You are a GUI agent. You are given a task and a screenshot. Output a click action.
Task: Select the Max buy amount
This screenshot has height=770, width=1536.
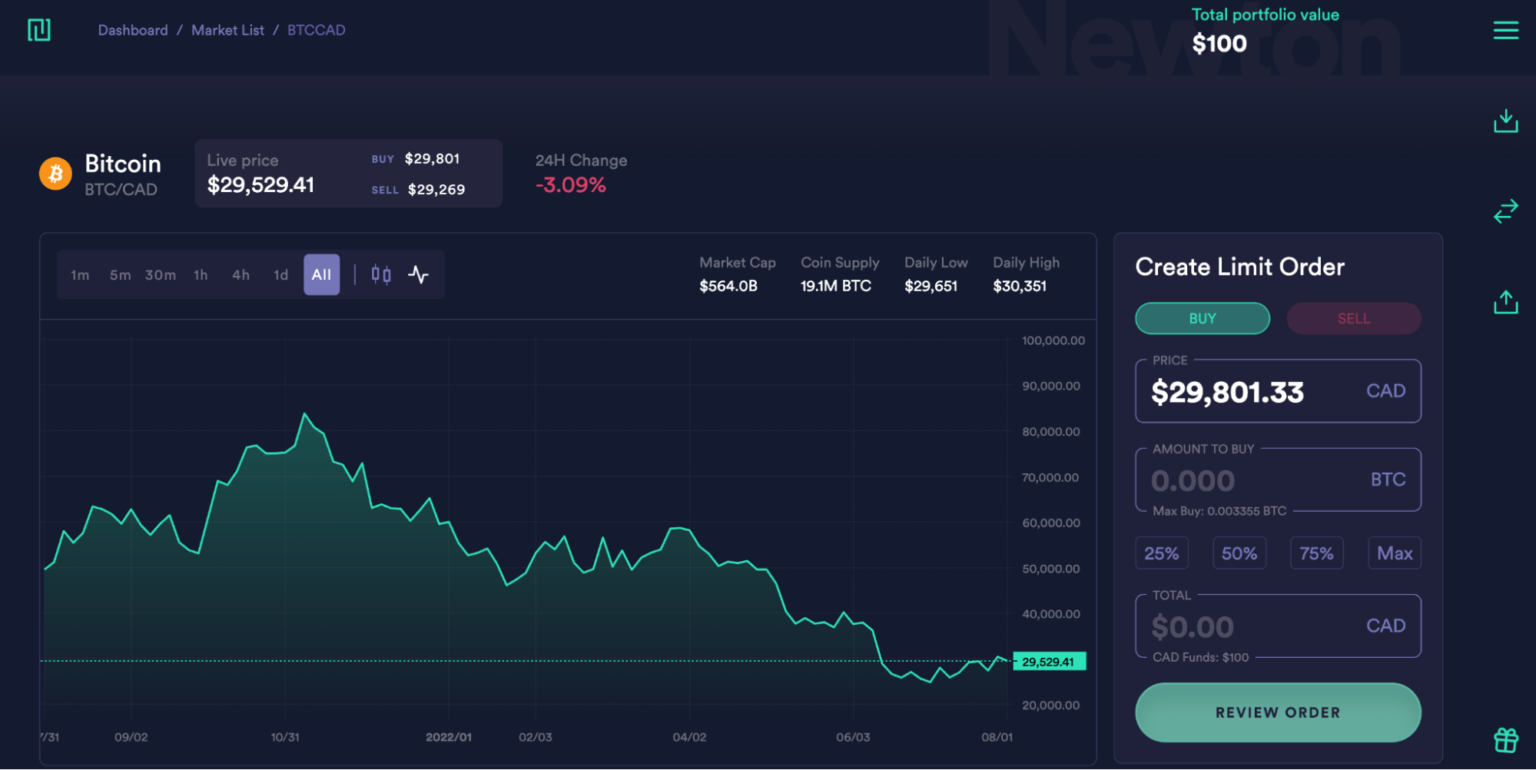pyautogui.click(x=1394, y=552)
